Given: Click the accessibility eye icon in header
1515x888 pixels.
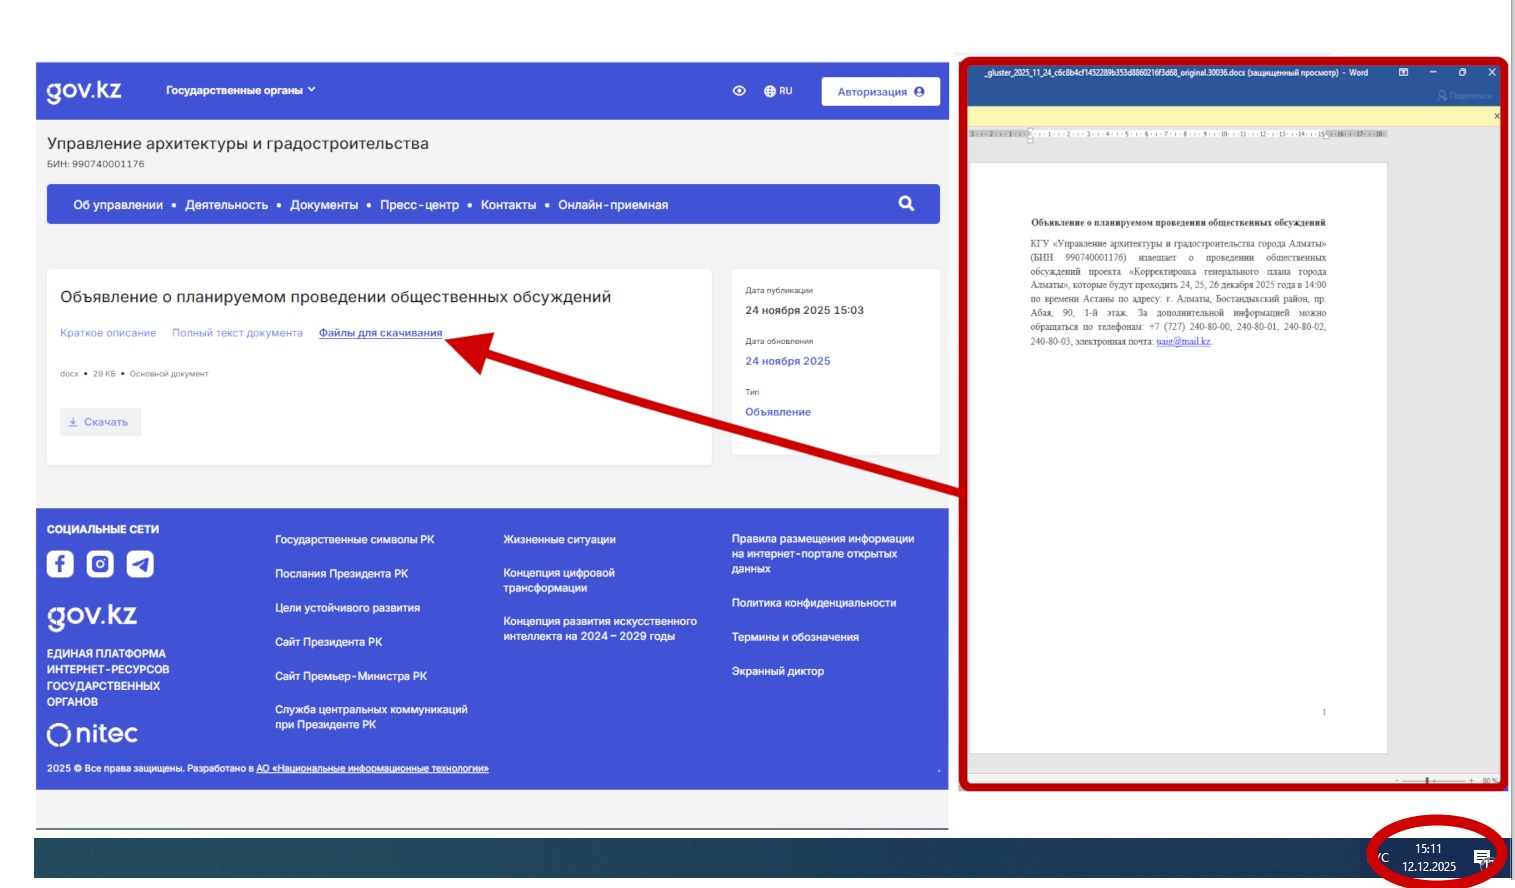Looking at the screenshot, I should click(739, 91).
